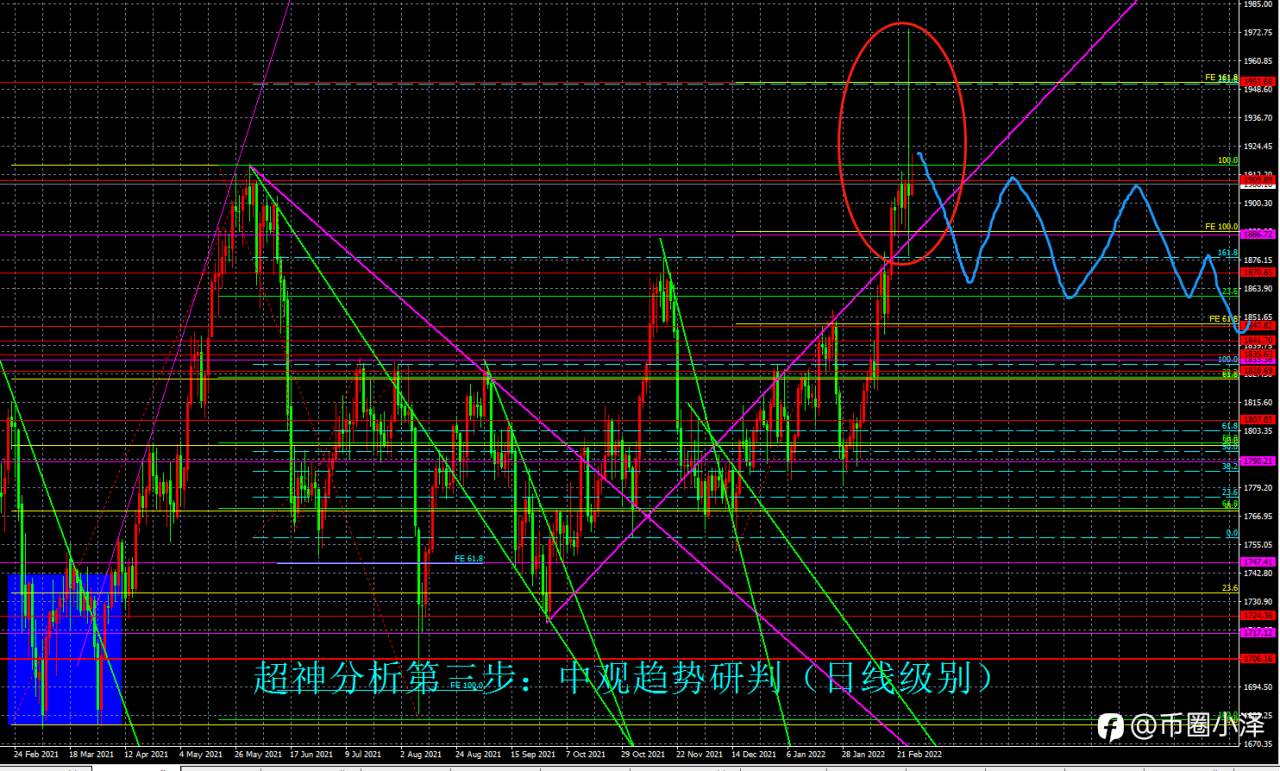Image resolution: width=1280 pixels, height=771 pixels.
Task: Click the 21 Feb 2022 date label
Action: point(917,754)
